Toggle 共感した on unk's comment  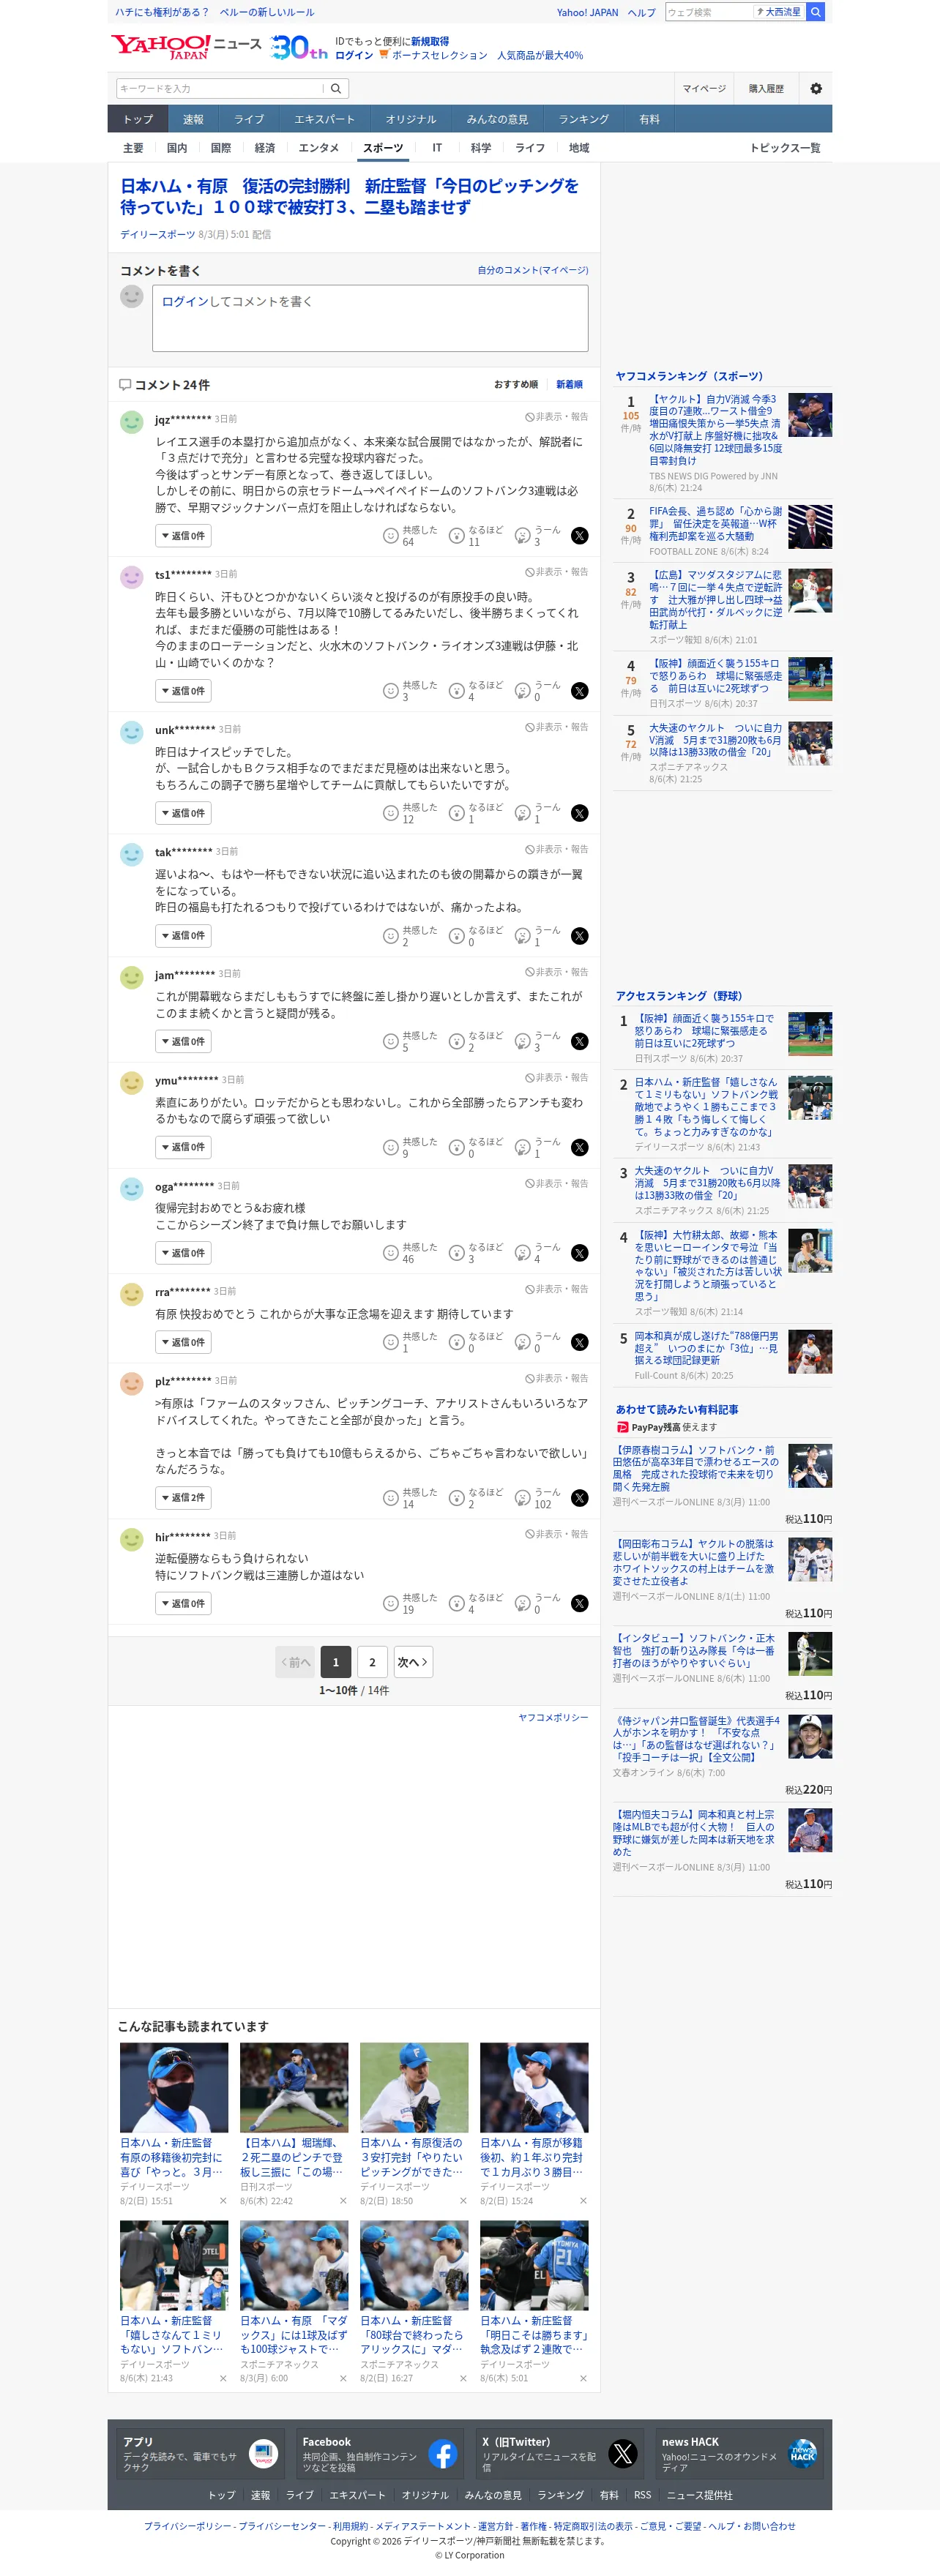pos(411,813)
